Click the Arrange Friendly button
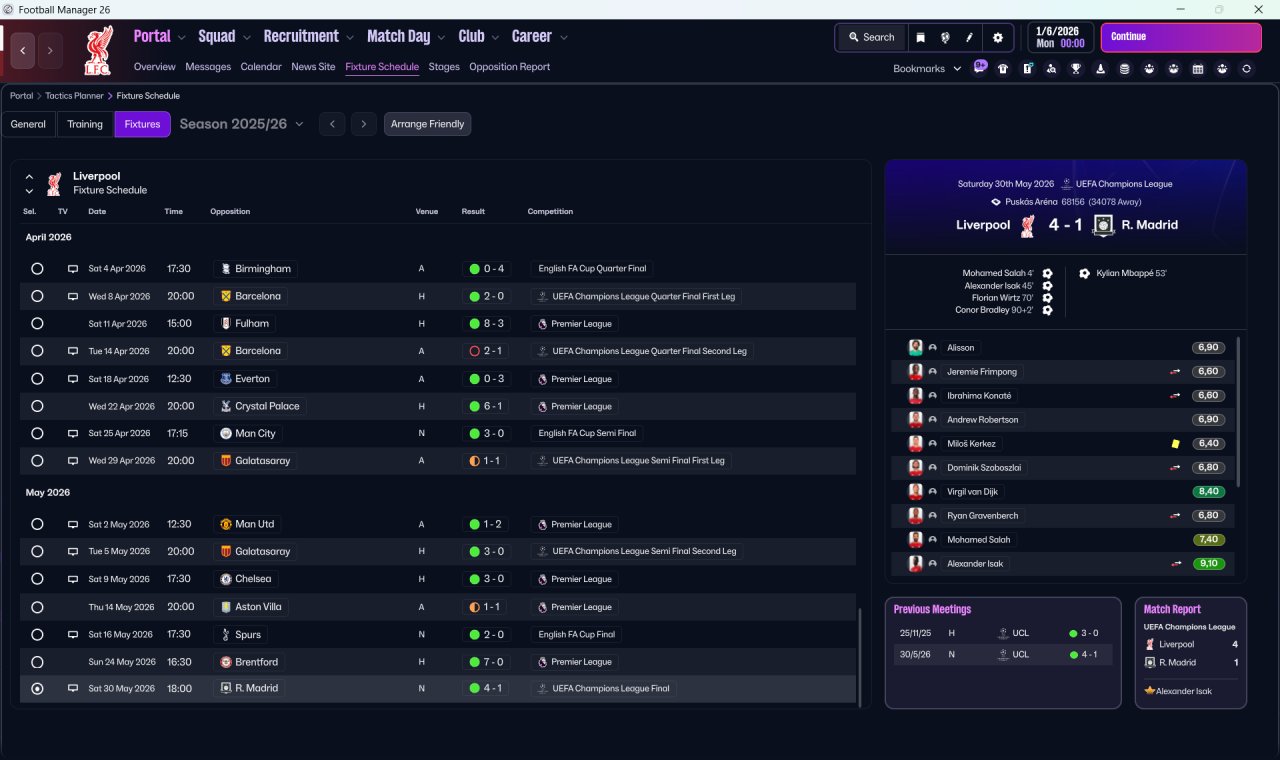1280x760 pixels. point(427,124)
